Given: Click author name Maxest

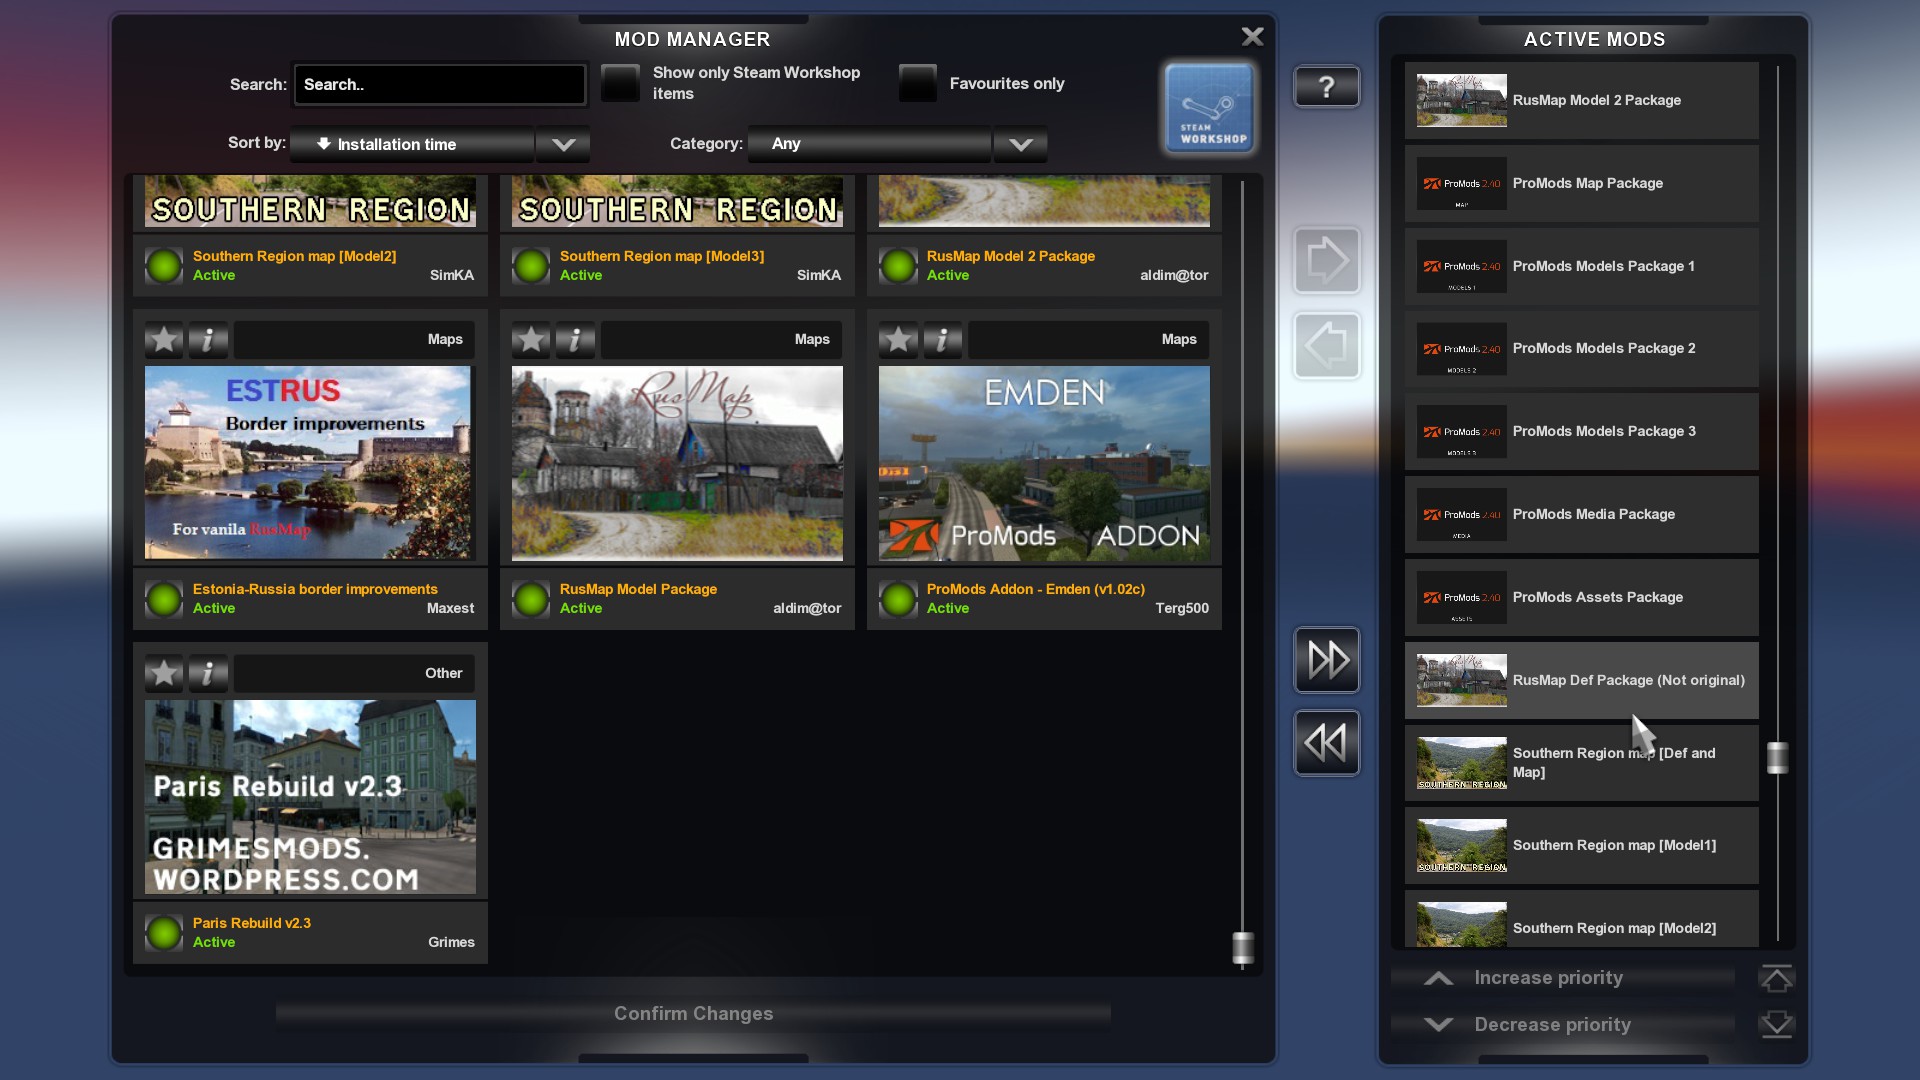Looking at the screenshot, I should [450, 608].
